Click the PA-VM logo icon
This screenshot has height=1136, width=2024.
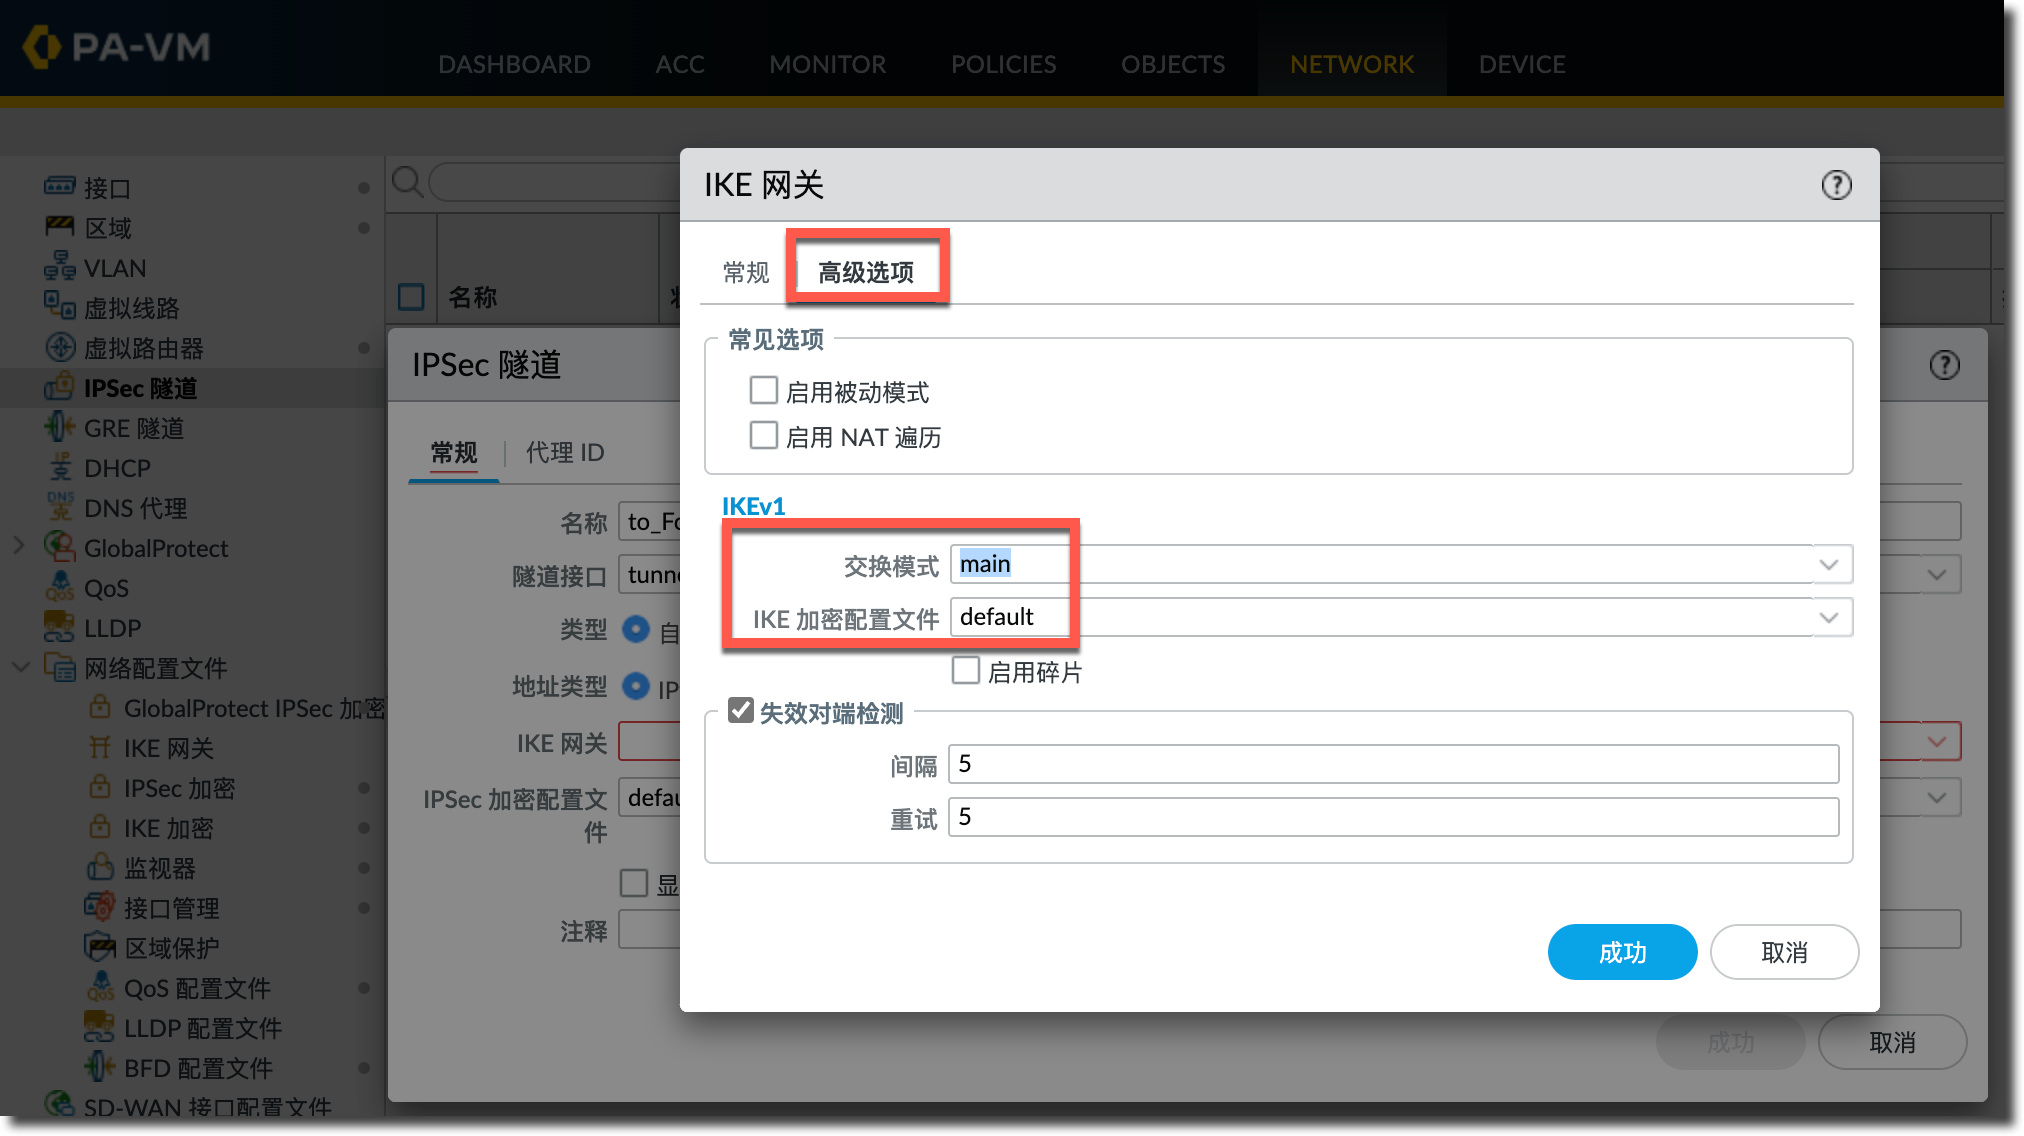(42, 47)
